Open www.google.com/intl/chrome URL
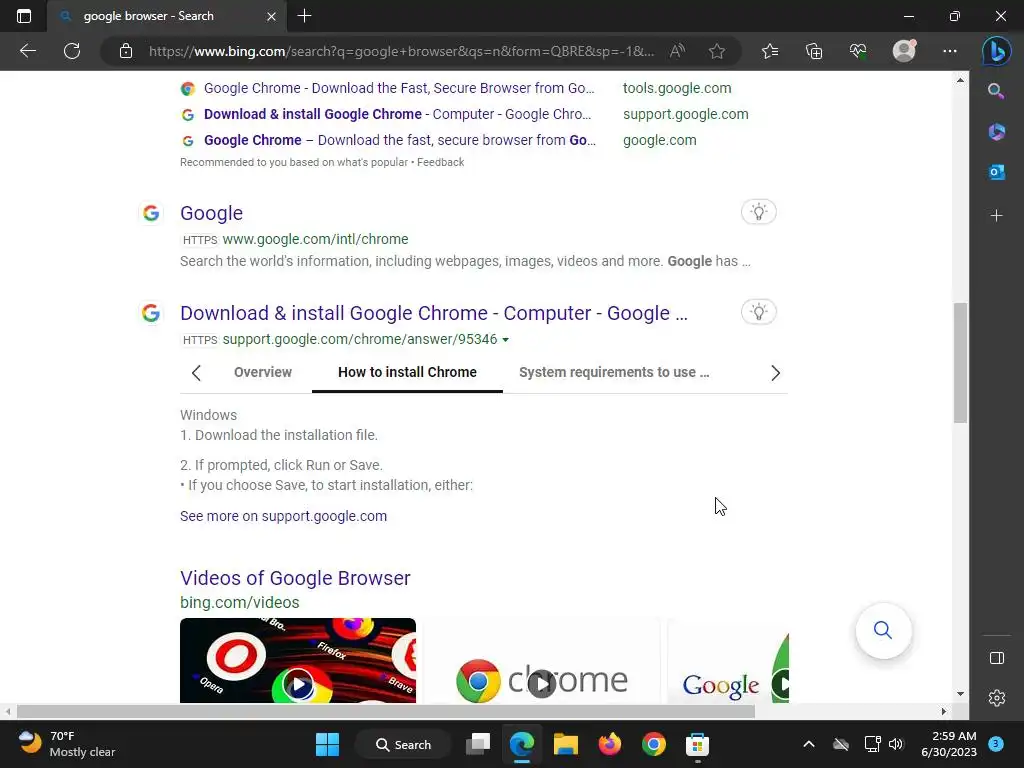The height and width of the screenshot is (768, 1024). click(x=315, y=240)
